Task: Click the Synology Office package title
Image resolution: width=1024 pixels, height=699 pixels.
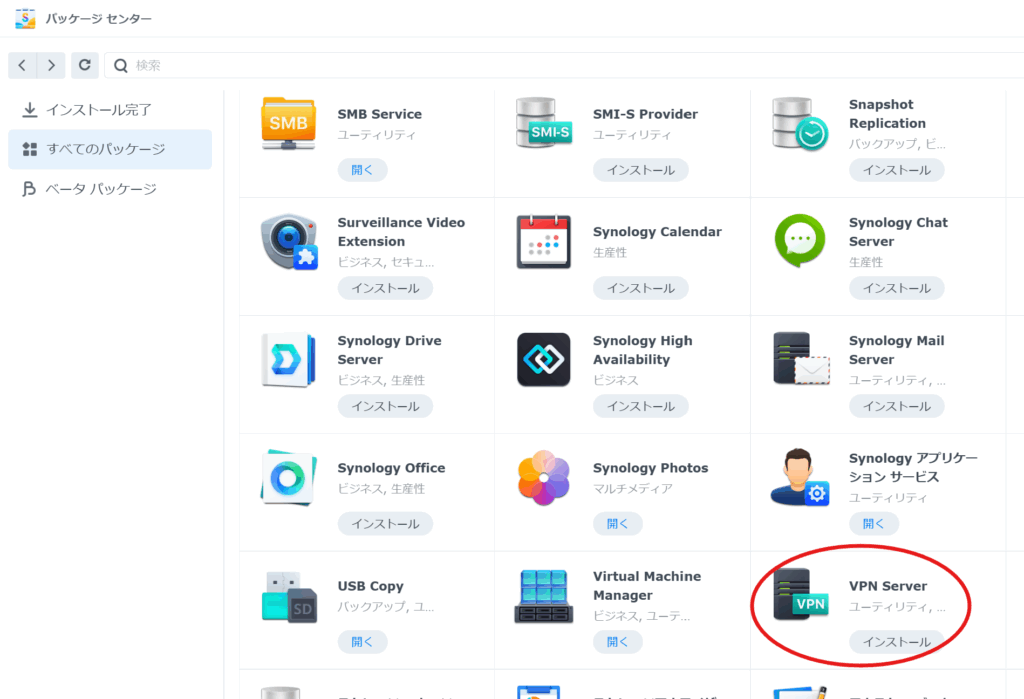Action: [x=391, y=468]
